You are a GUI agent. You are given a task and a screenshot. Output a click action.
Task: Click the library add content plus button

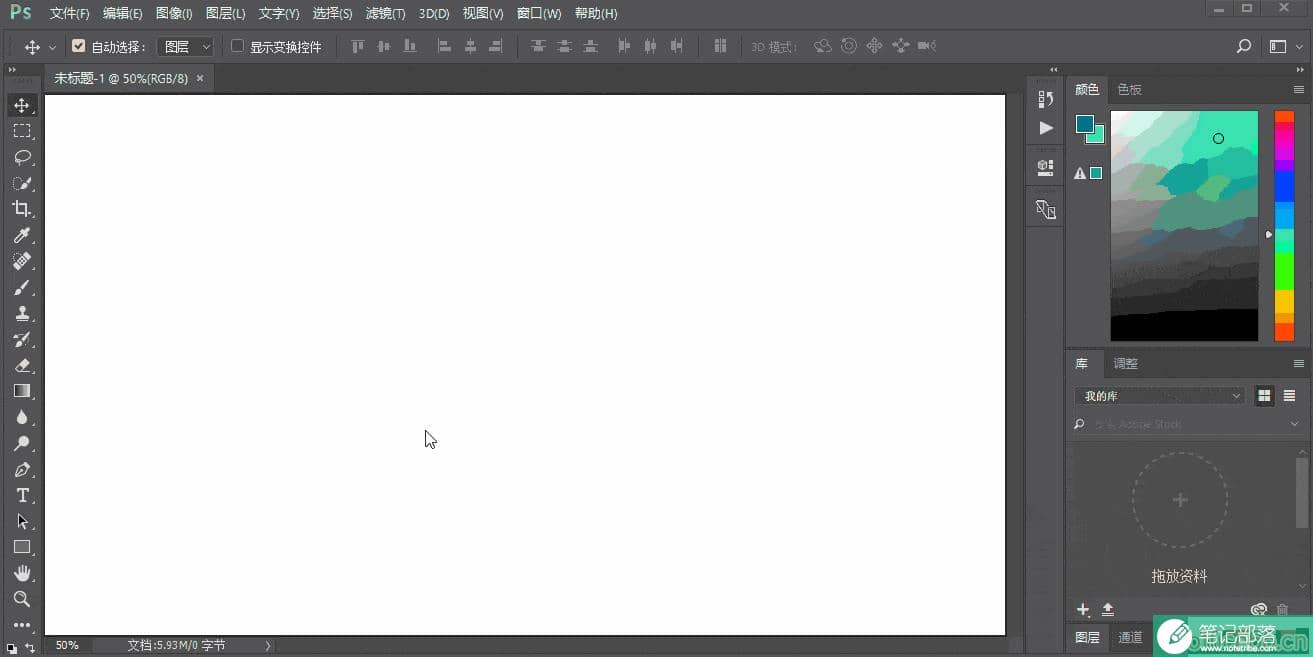[1082, 609]
